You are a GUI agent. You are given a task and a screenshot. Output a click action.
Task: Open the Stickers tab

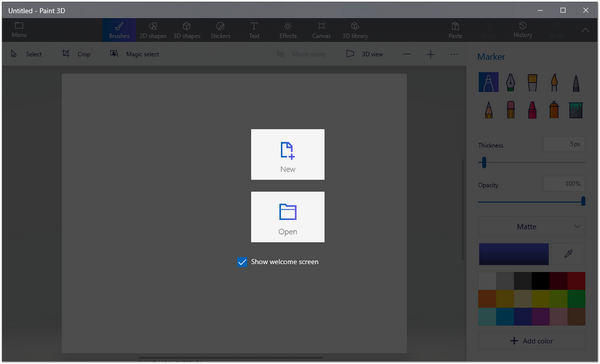click(220, 30)
